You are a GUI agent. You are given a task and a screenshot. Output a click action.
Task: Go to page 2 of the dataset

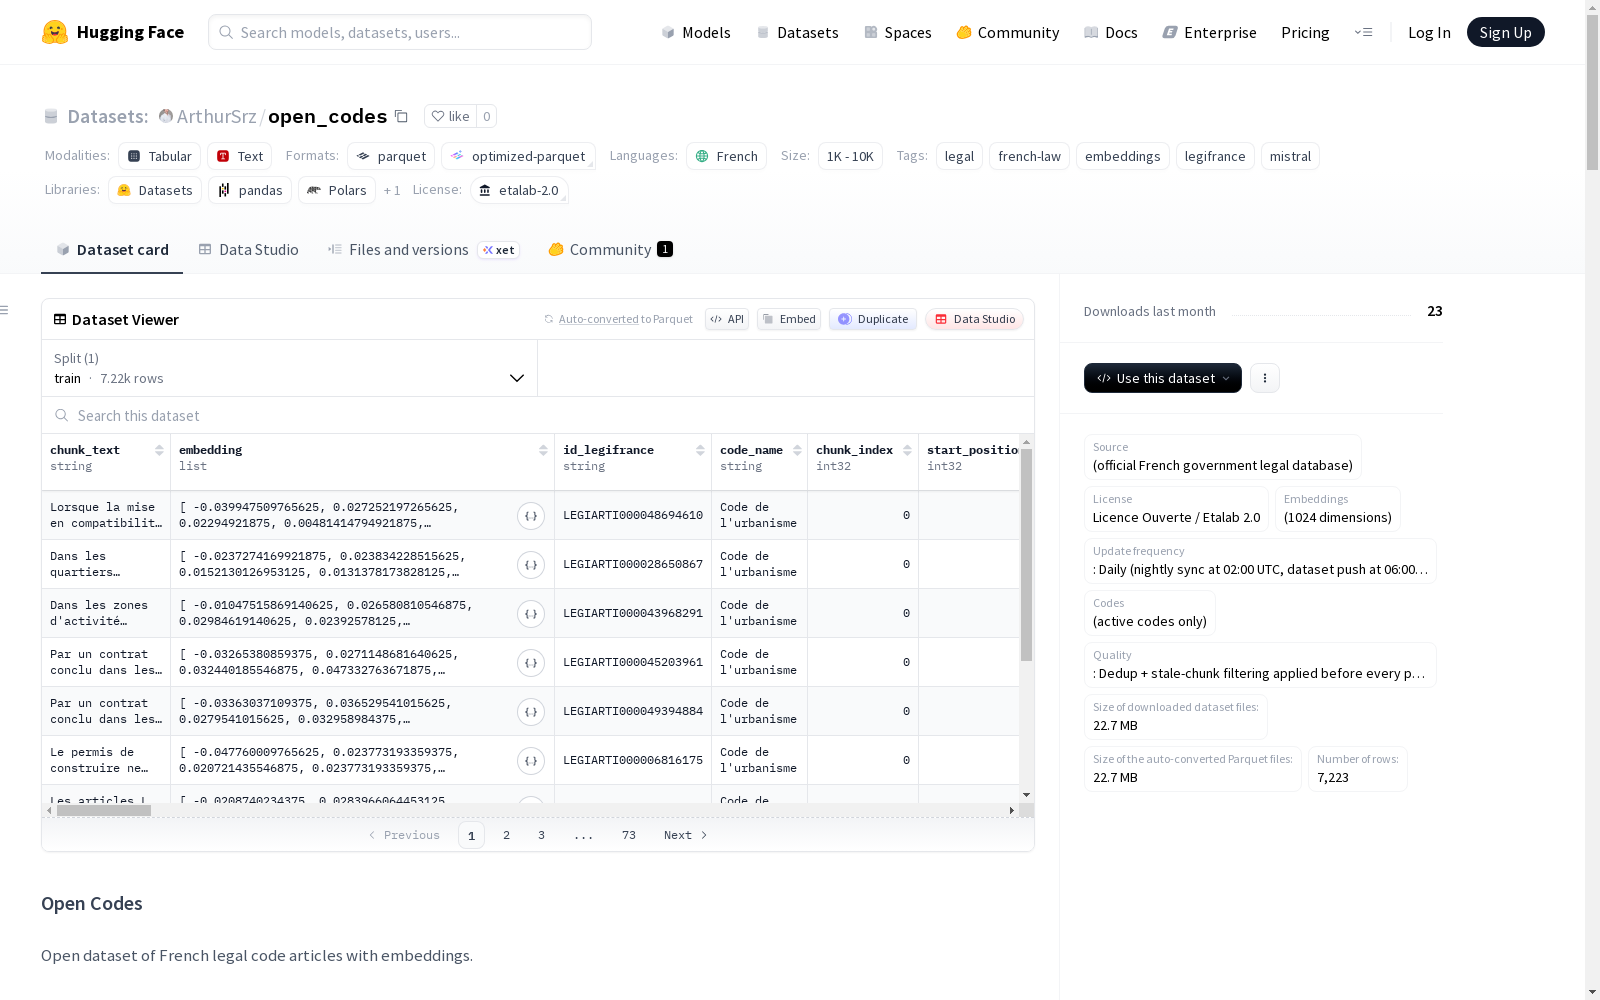pyautogui.click(x=507, y=835)
